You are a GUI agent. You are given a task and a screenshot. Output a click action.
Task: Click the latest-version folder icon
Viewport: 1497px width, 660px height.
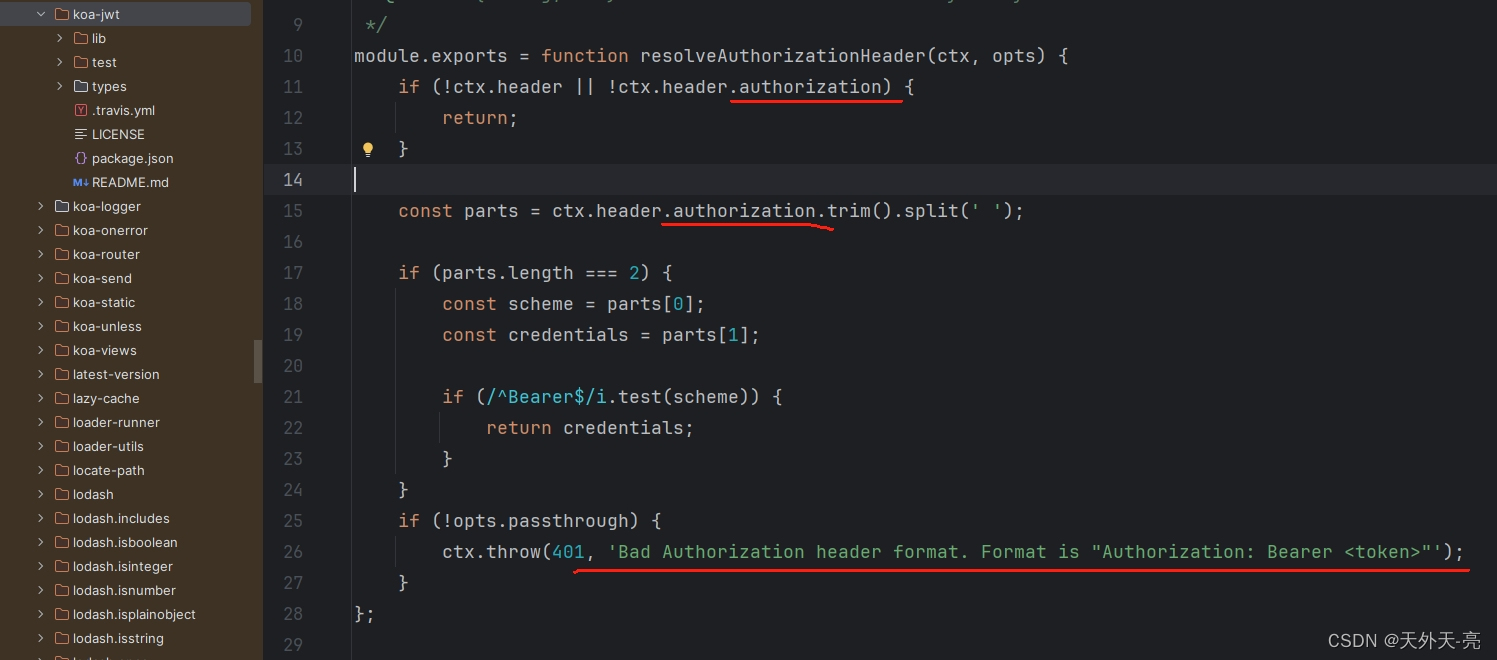tap(62, 374)
